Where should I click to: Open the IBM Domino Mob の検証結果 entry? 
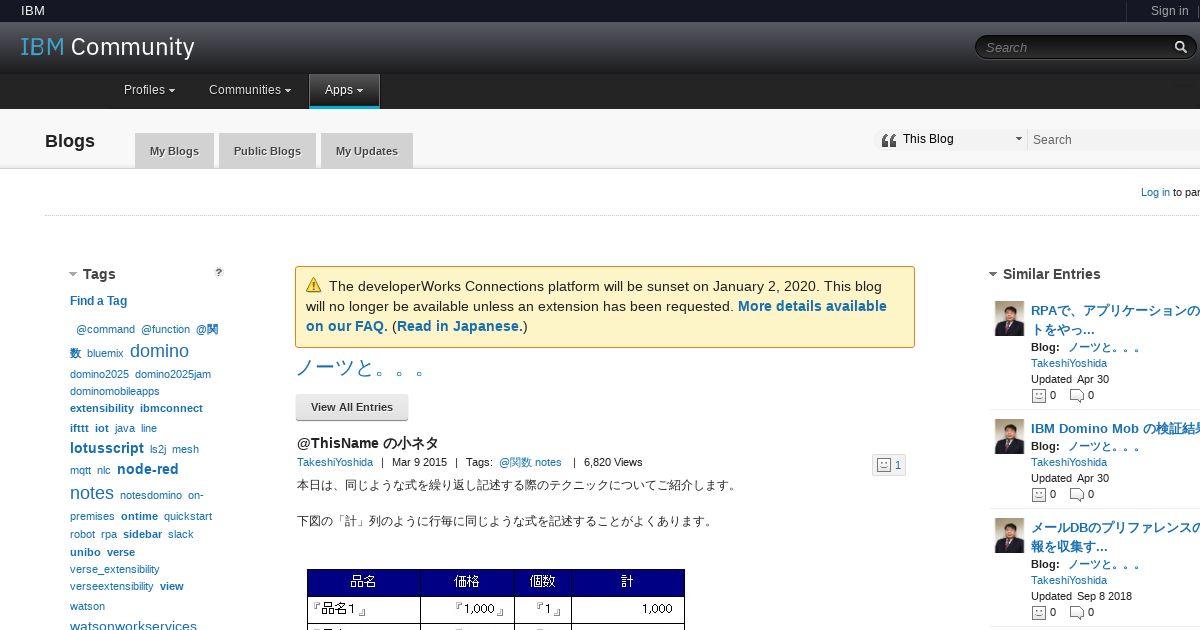click(1115, 428)
